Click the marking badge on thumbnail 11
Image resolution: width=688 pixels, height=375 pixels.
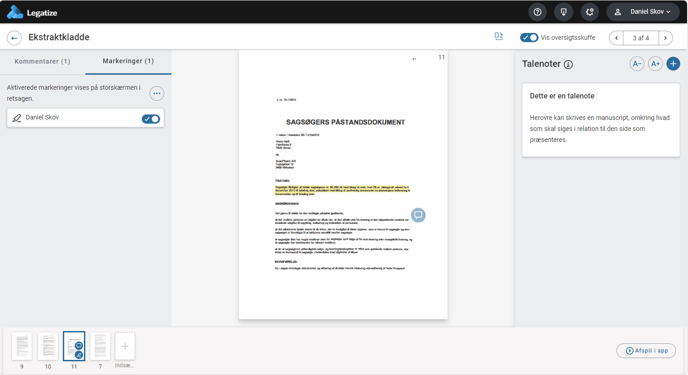click(x=79, y=355)
